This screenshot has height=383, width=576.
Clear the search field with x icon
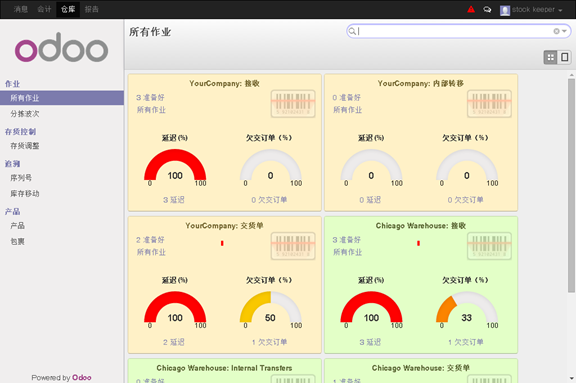click(x=556, y=31)
